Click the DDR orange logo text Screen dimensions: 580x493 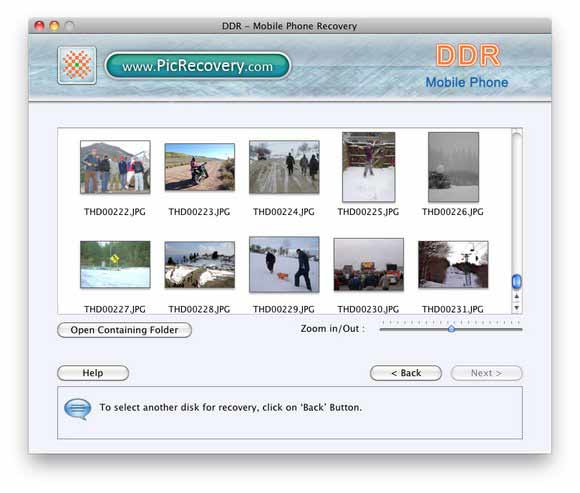(468, 55)
